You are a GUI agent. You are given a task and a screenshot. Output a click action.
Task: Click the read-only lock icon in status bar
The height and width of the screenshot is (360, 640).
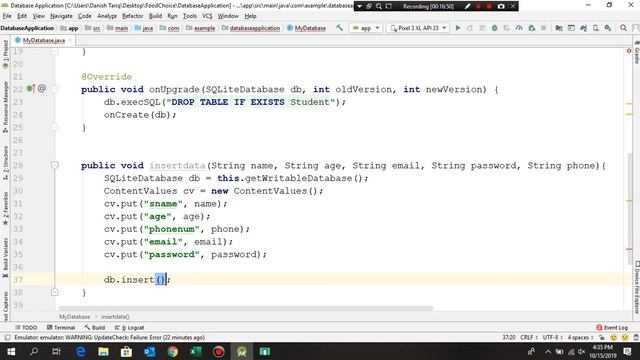click(601, 338)
